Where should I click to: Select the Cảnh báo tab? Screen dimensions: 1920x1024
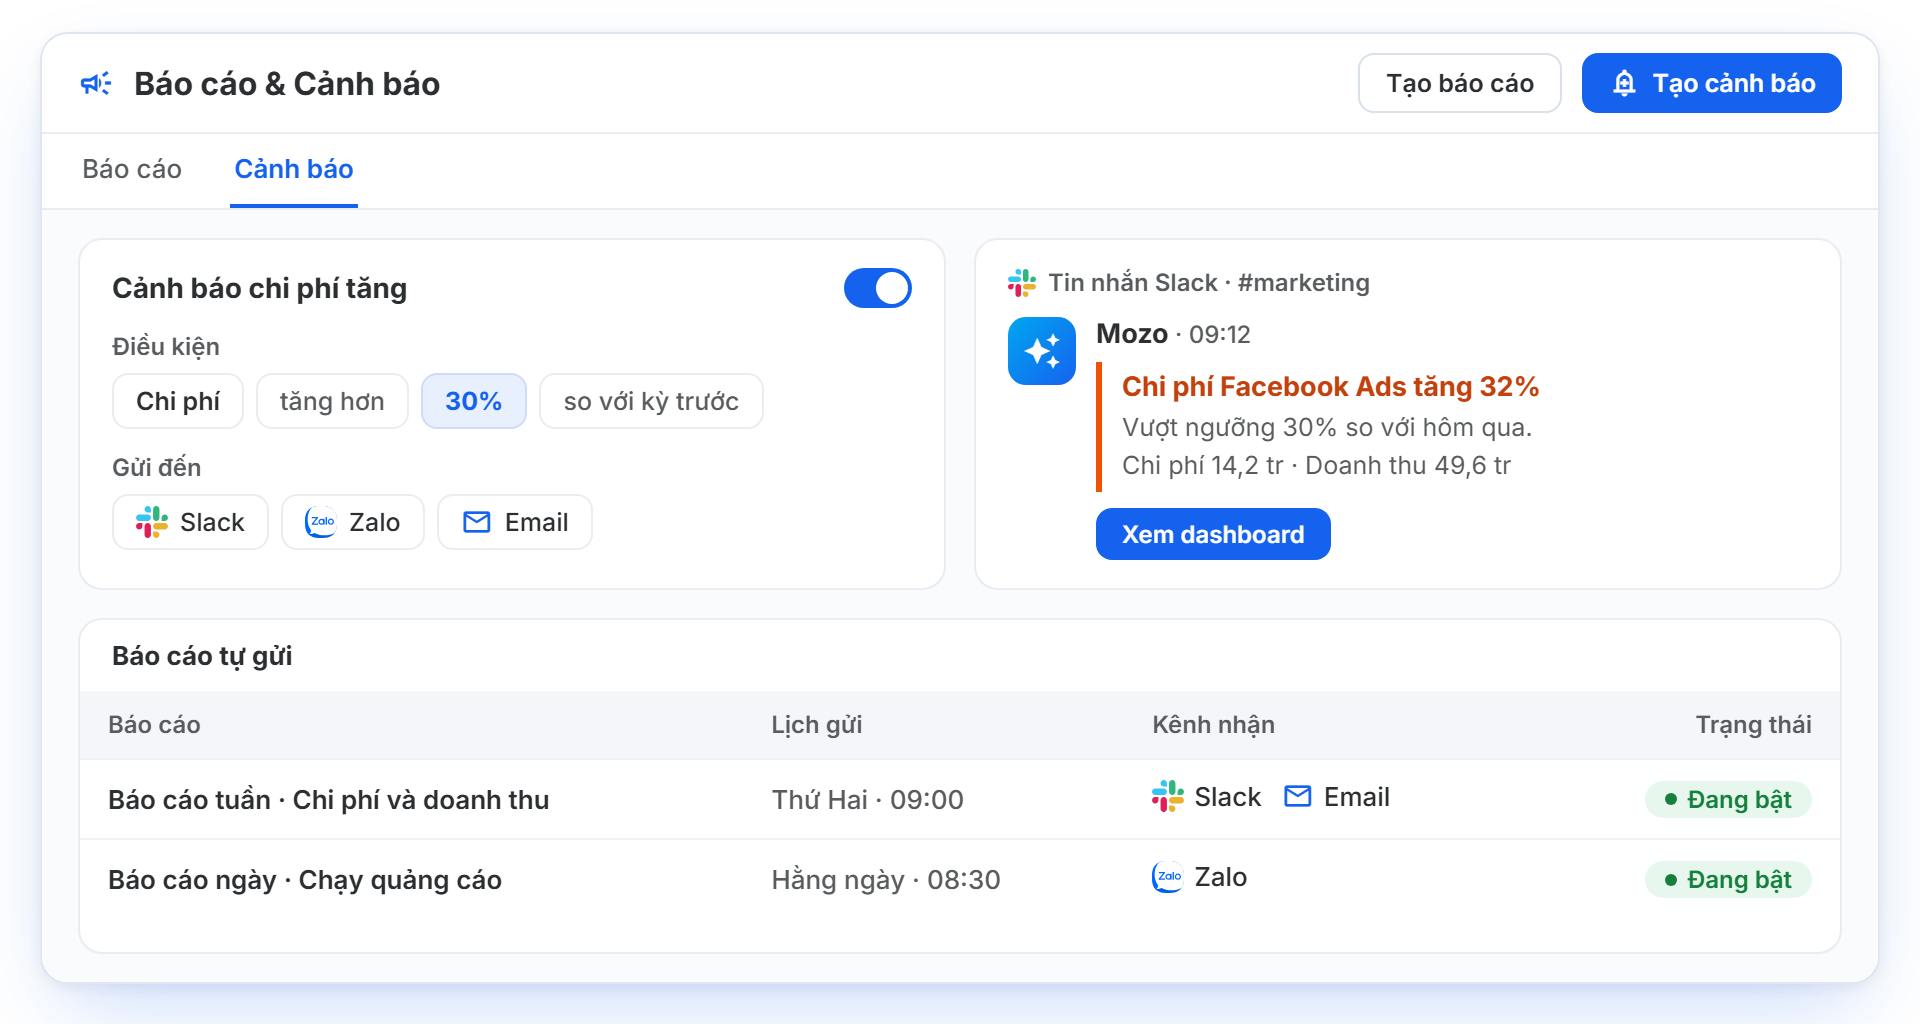294,169
